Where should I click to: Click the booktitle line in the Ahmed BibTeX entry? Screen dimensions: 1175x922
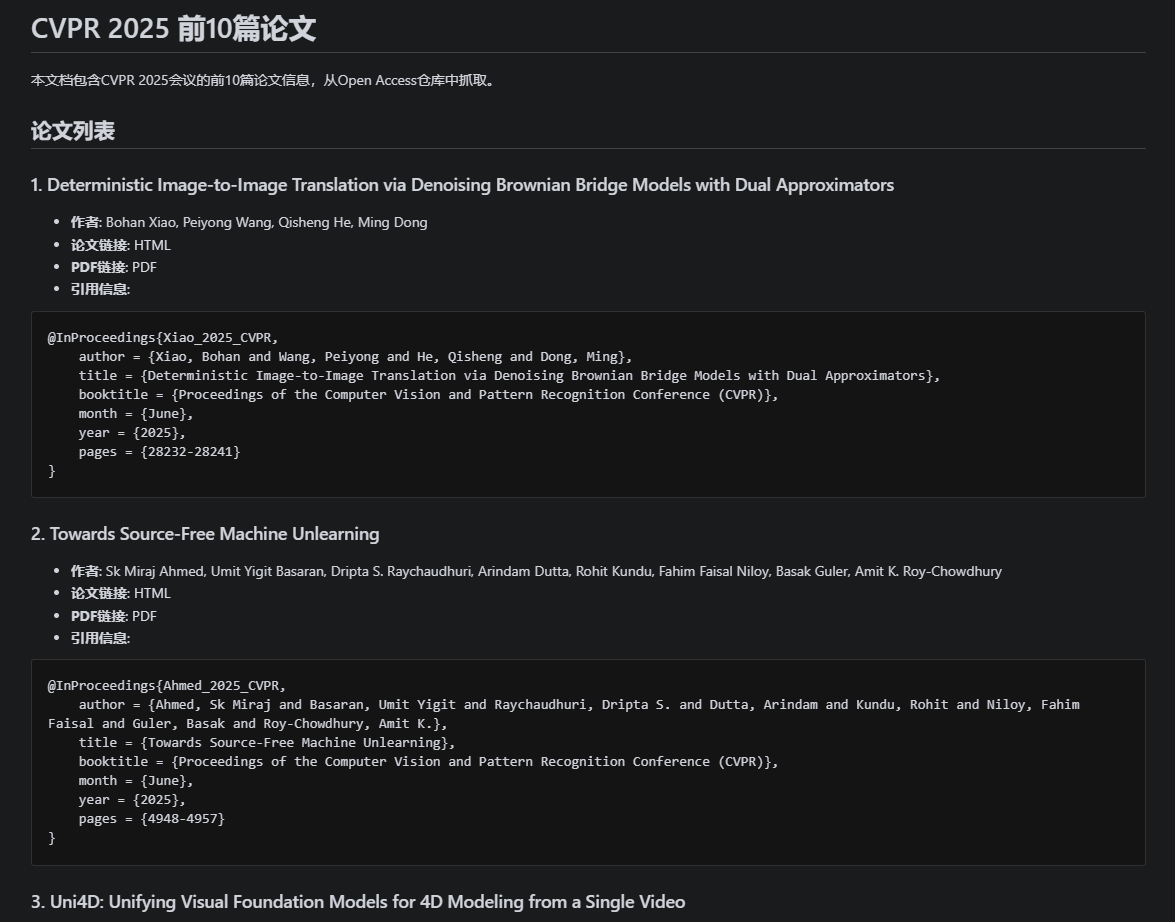[428, 762]
